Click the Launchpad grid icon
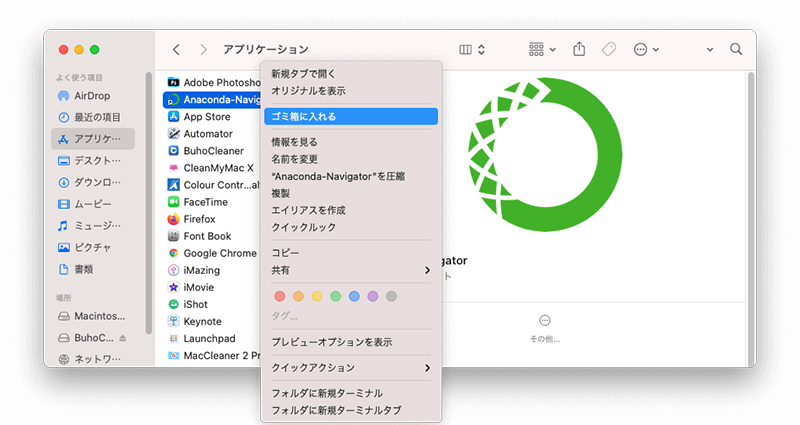The height and width of the screenshot is (425, 800). pyautogui.click(x=173, y=338)
